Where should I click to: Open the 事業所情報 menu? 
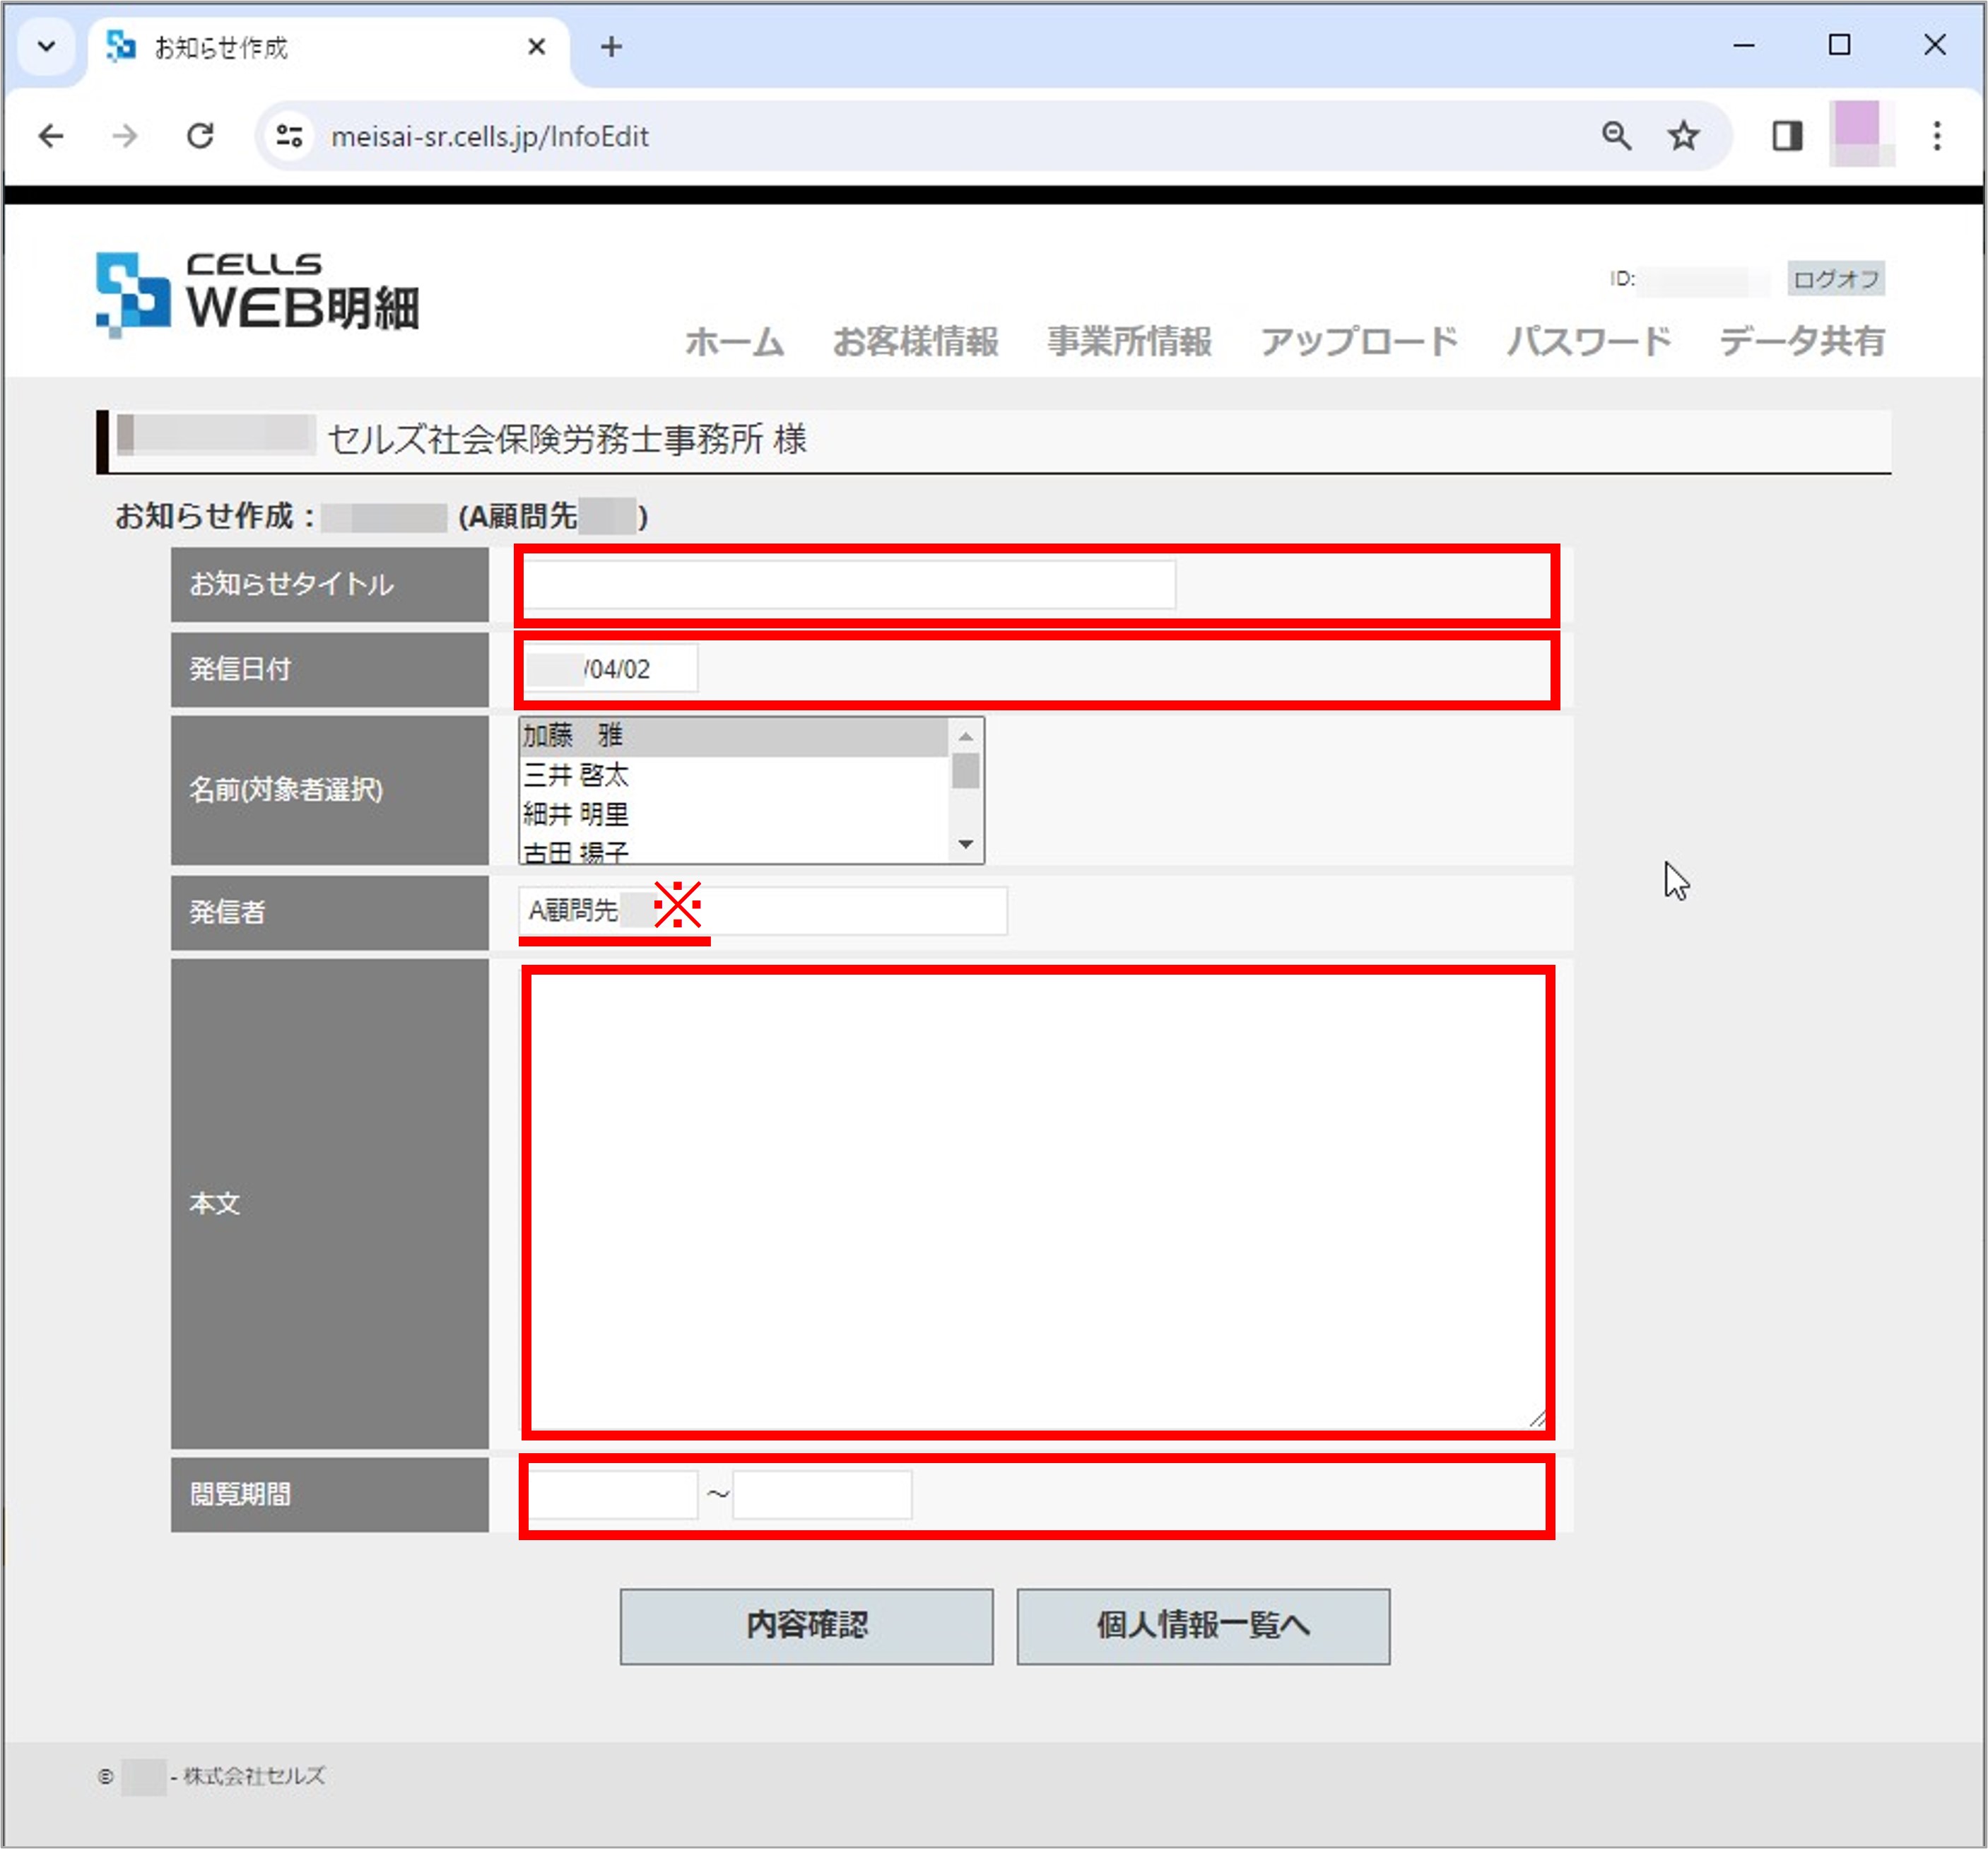pyautogui.click(x=1129, y=342)
